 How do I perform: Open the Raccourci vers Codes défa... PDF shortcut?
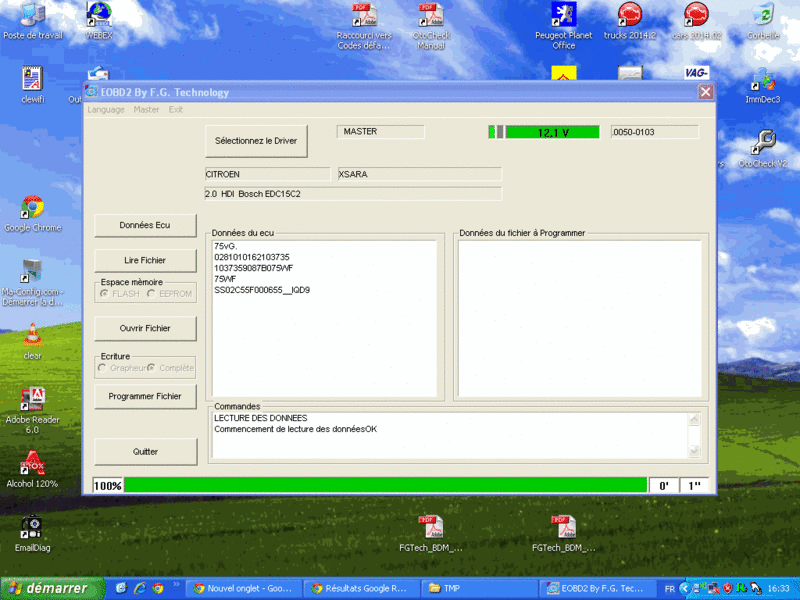(364, 26)
